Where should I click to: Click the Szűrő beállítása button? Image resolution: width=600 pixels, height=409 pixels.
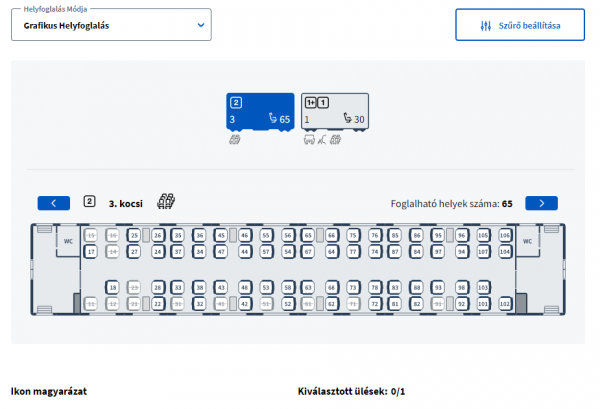519,25
